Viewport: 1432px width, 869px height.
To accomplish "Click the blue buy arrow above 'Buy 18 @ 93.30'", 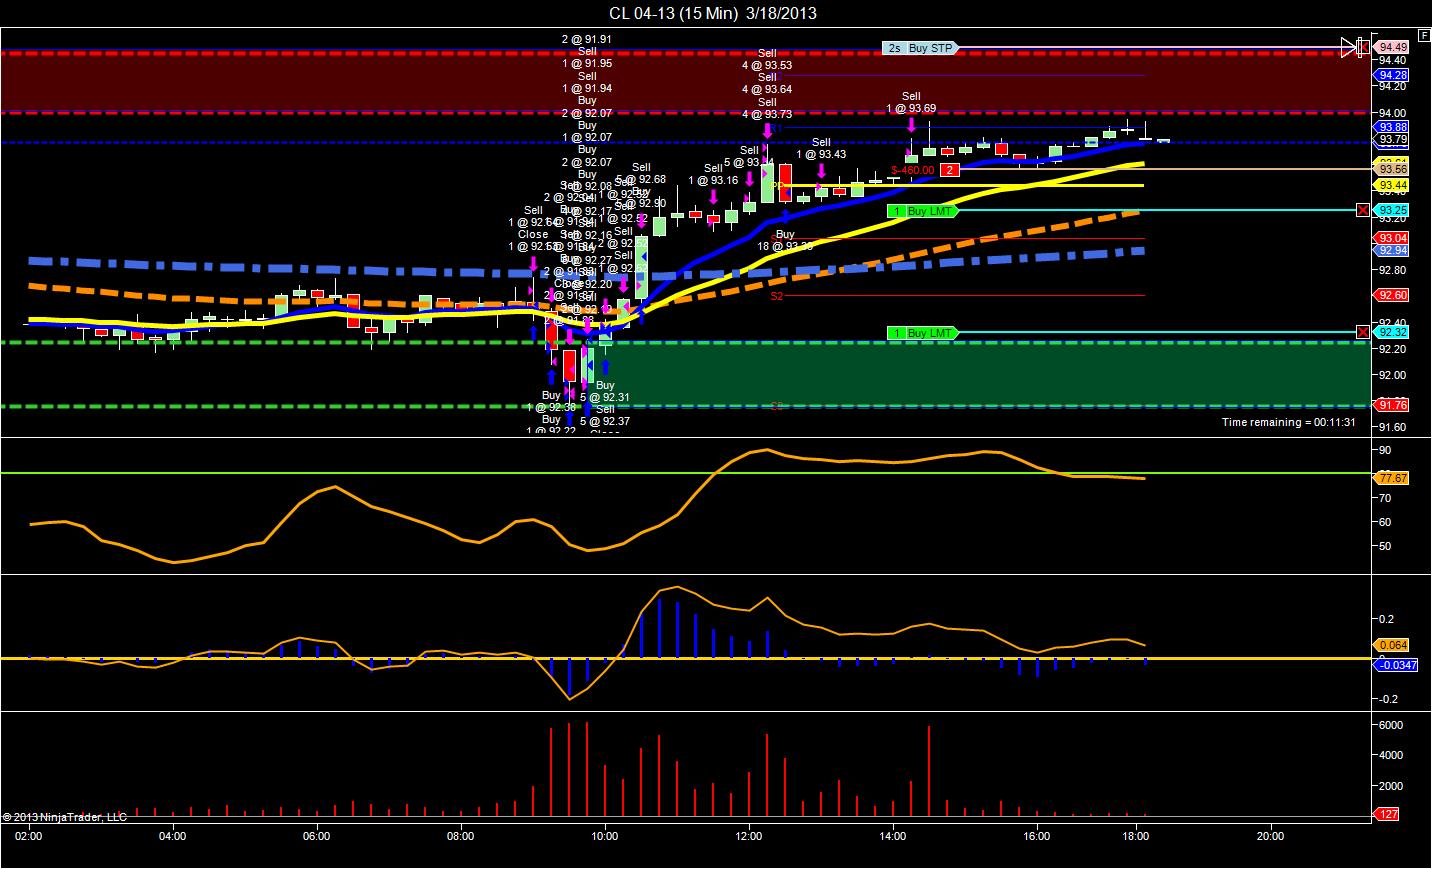I will point(785,214).
